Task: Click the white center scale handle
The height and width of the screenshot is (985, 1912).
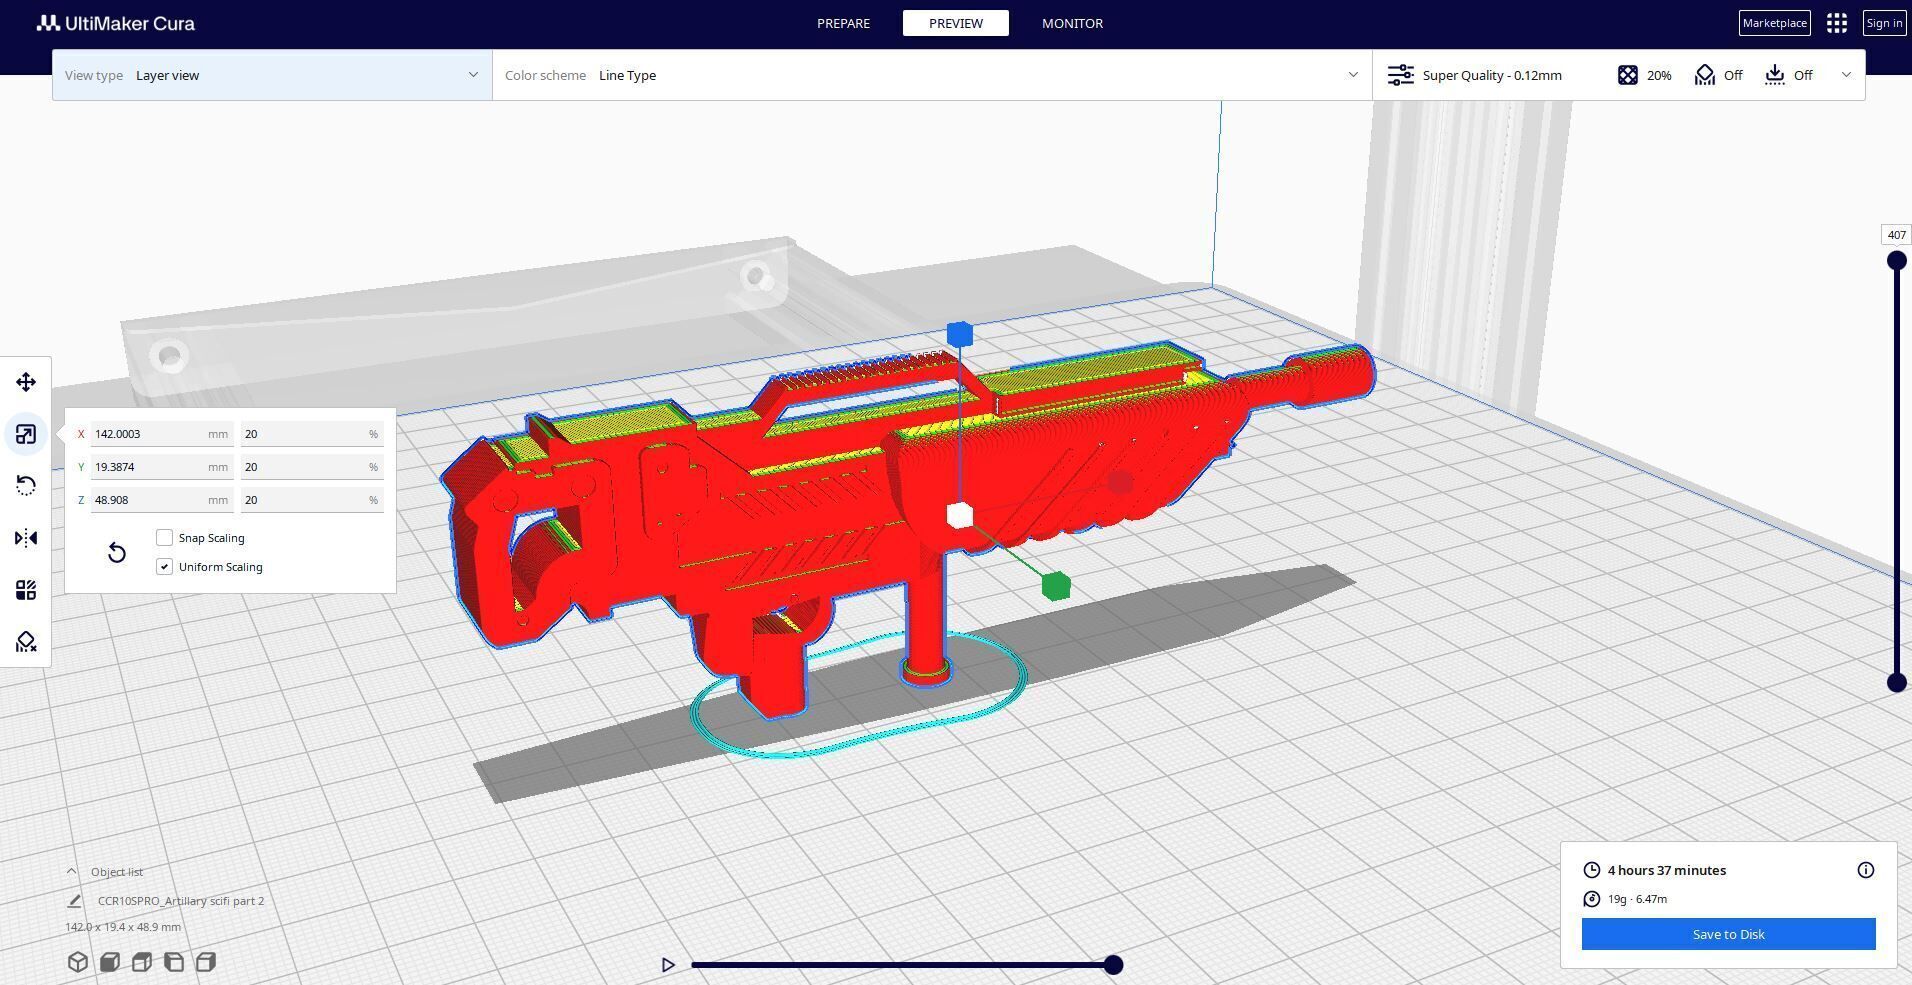Action: [960, 515]
